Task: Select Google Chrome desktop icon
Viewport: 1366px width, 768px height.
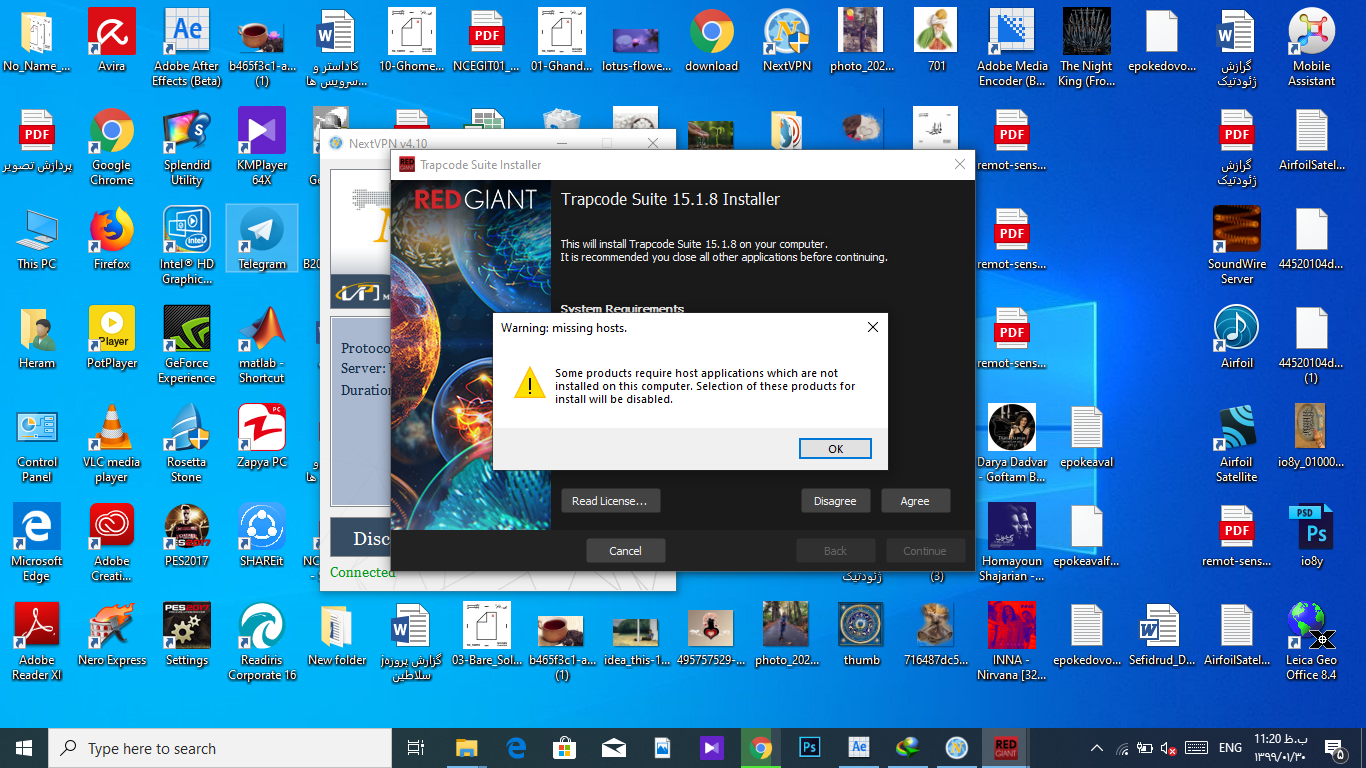Action: pyautogui.click(x=112, y=147)
